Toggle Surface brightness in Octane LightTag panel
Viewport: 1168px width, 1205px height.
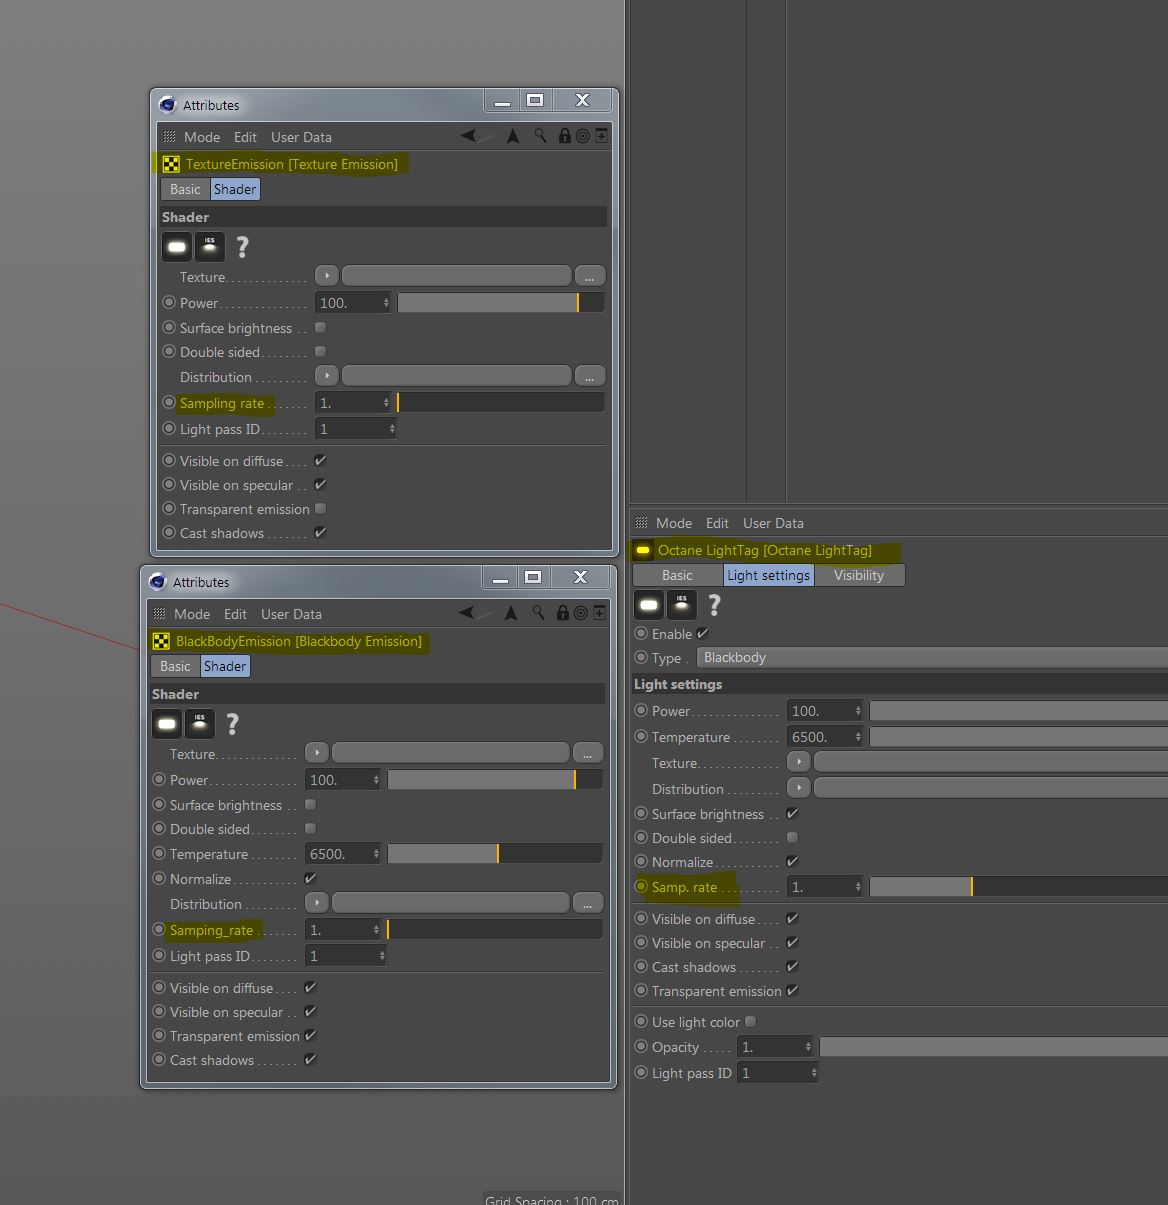click(792, 814)
